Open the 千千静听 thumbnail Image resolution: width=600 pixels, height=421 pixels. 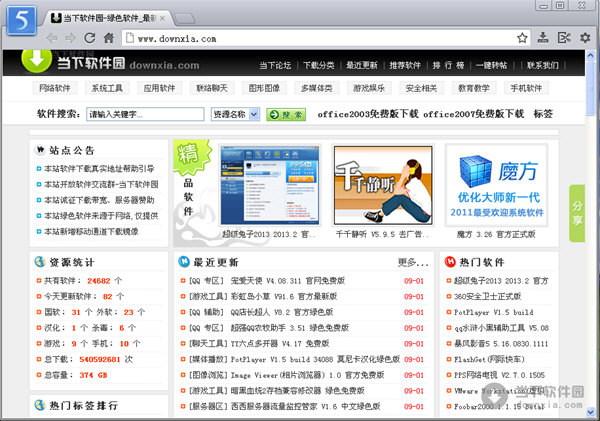coord(383,185)
